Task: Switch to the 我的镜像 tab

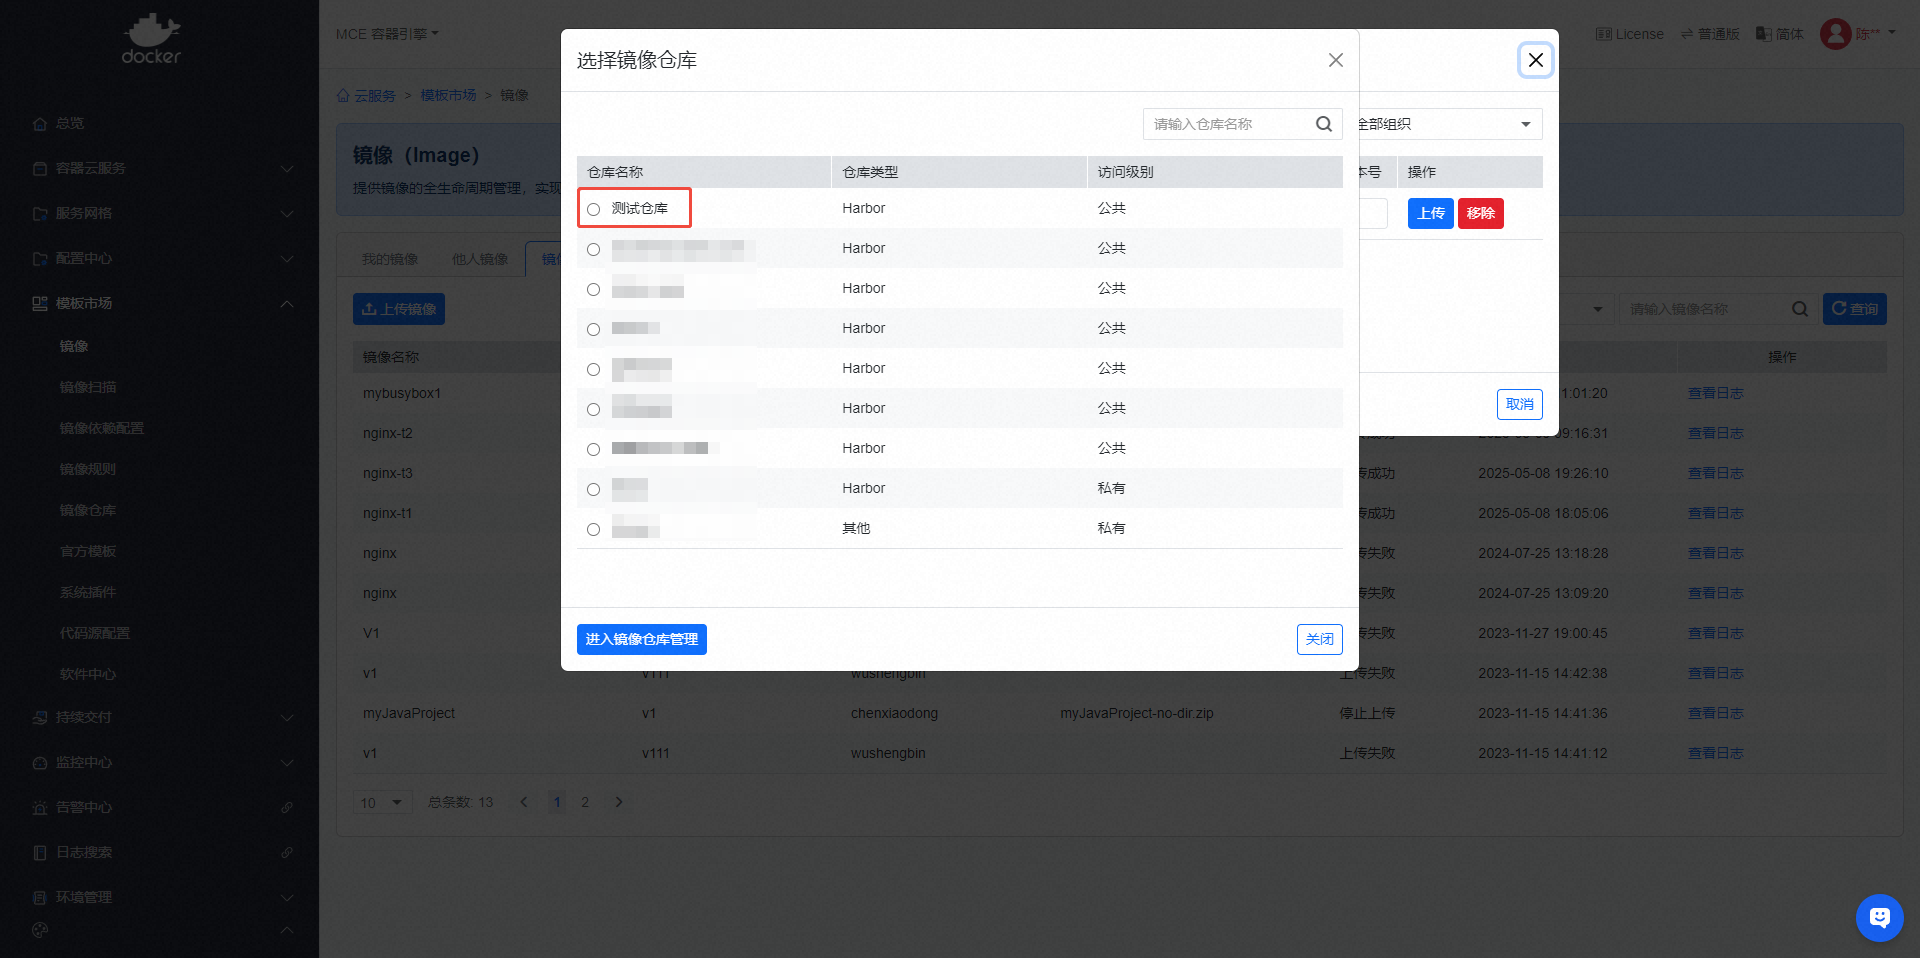Action: [390, 259]
